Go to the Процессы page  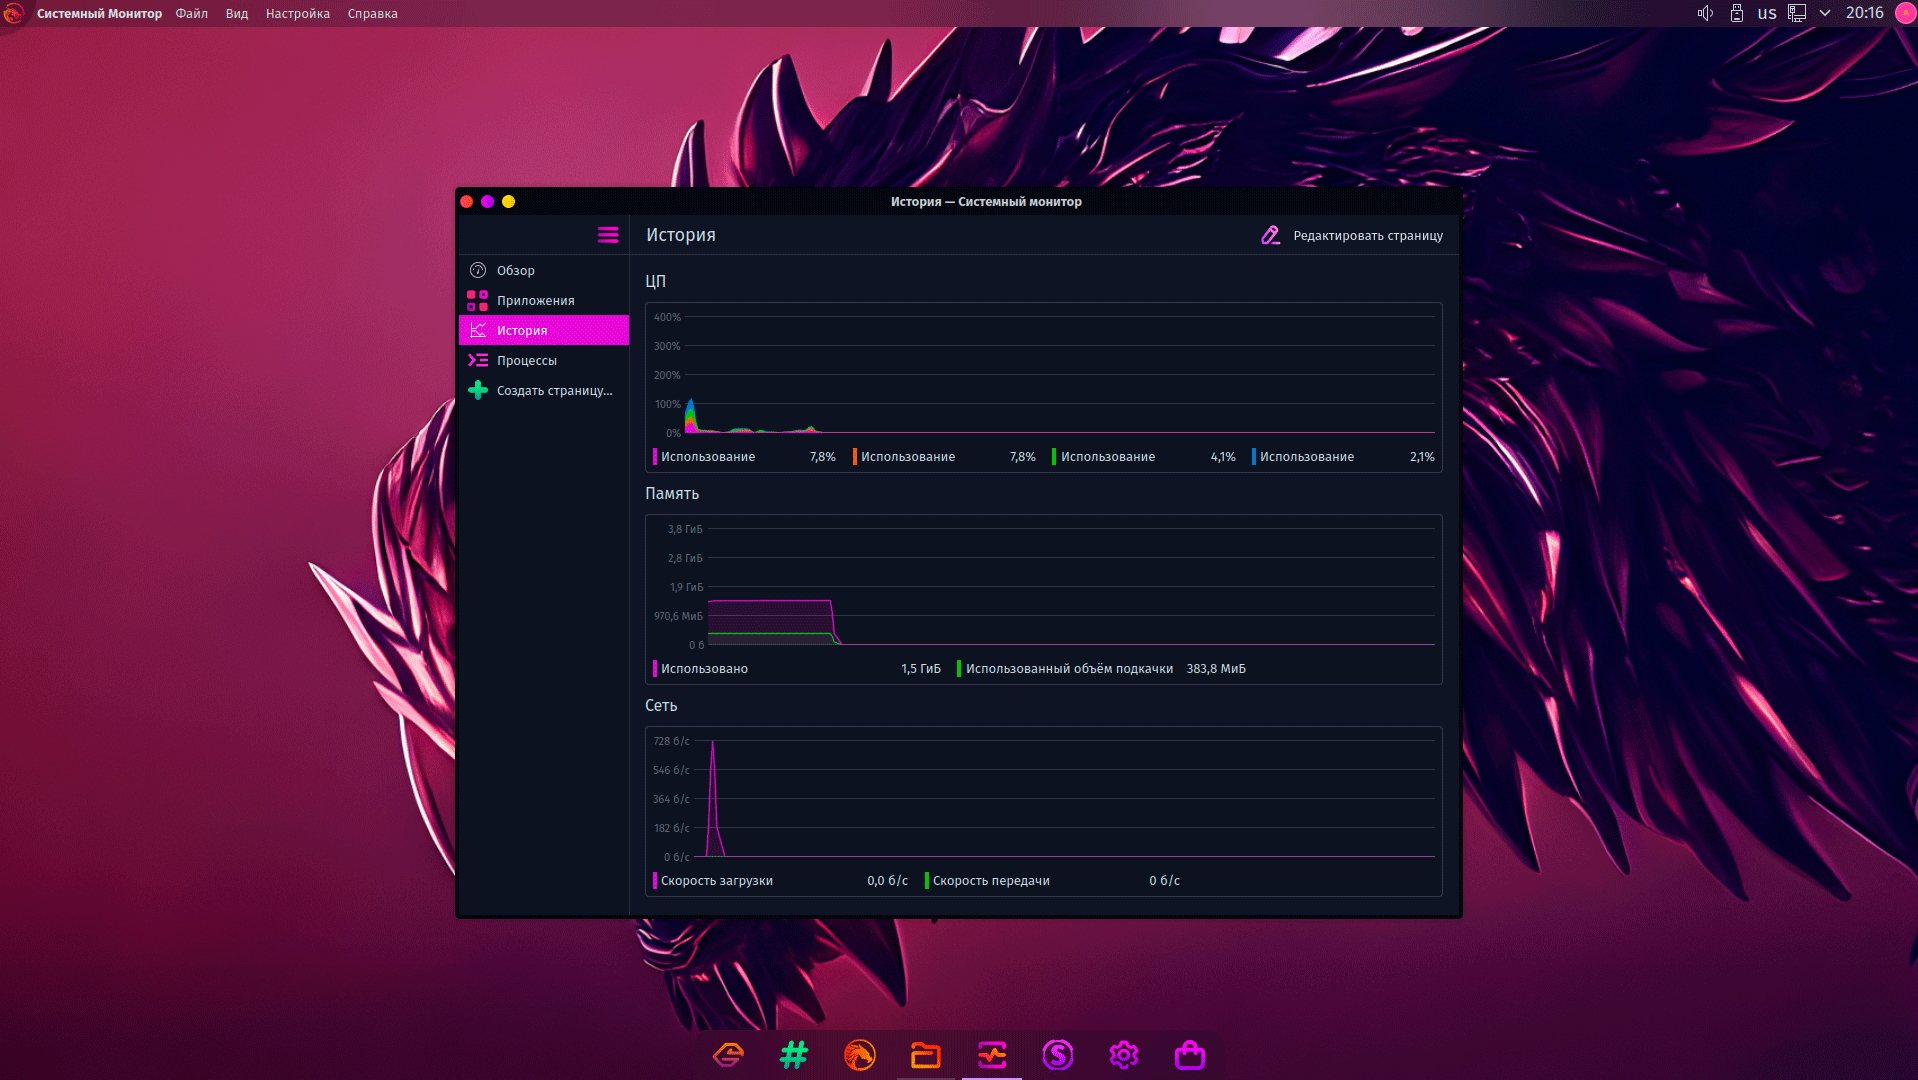[526, 361]
